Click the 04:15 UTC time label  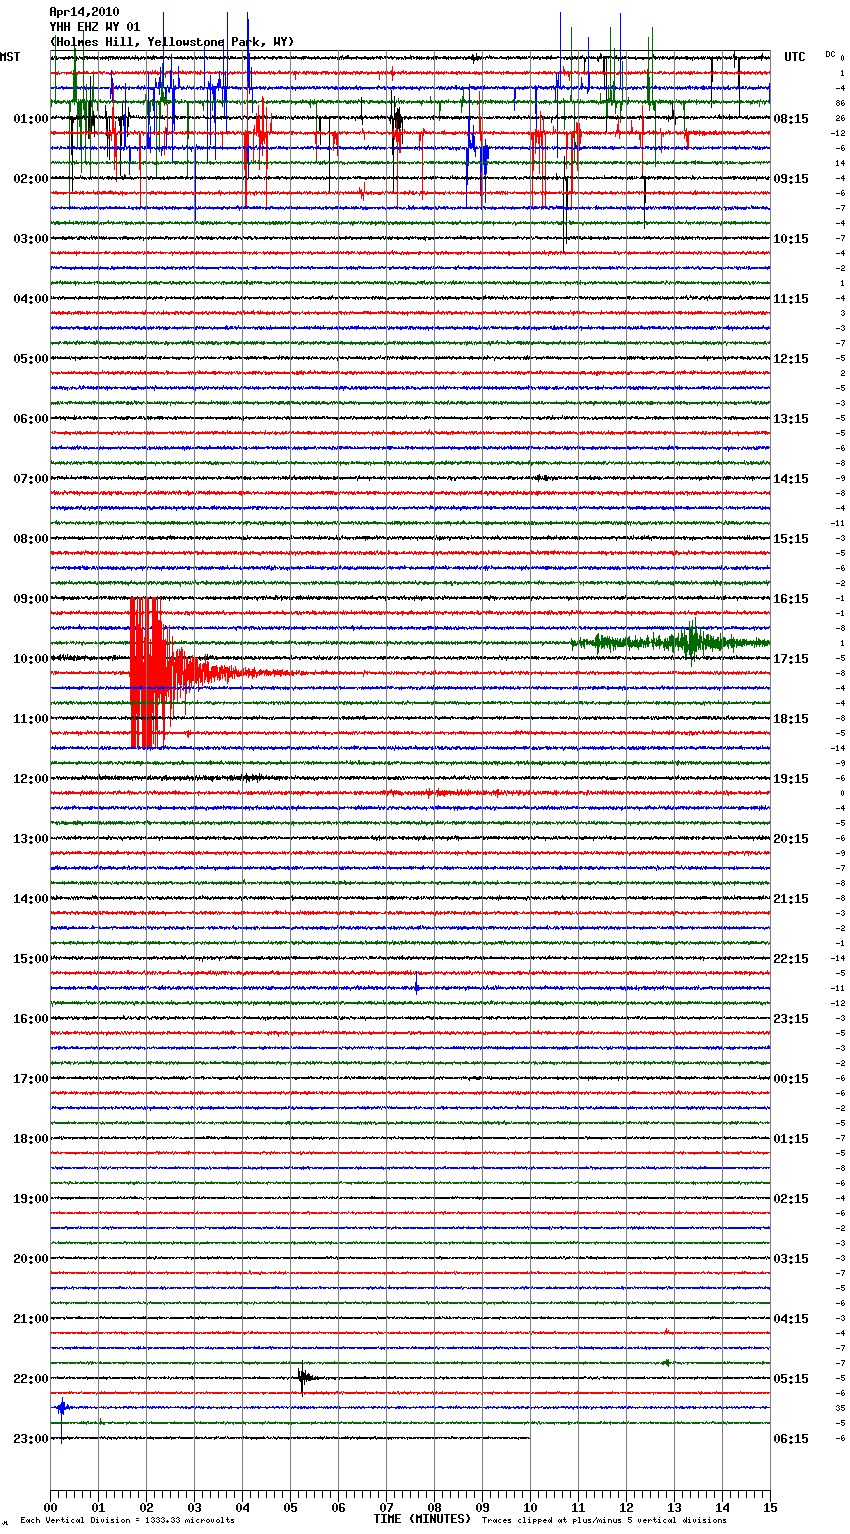click(791, 1319)
